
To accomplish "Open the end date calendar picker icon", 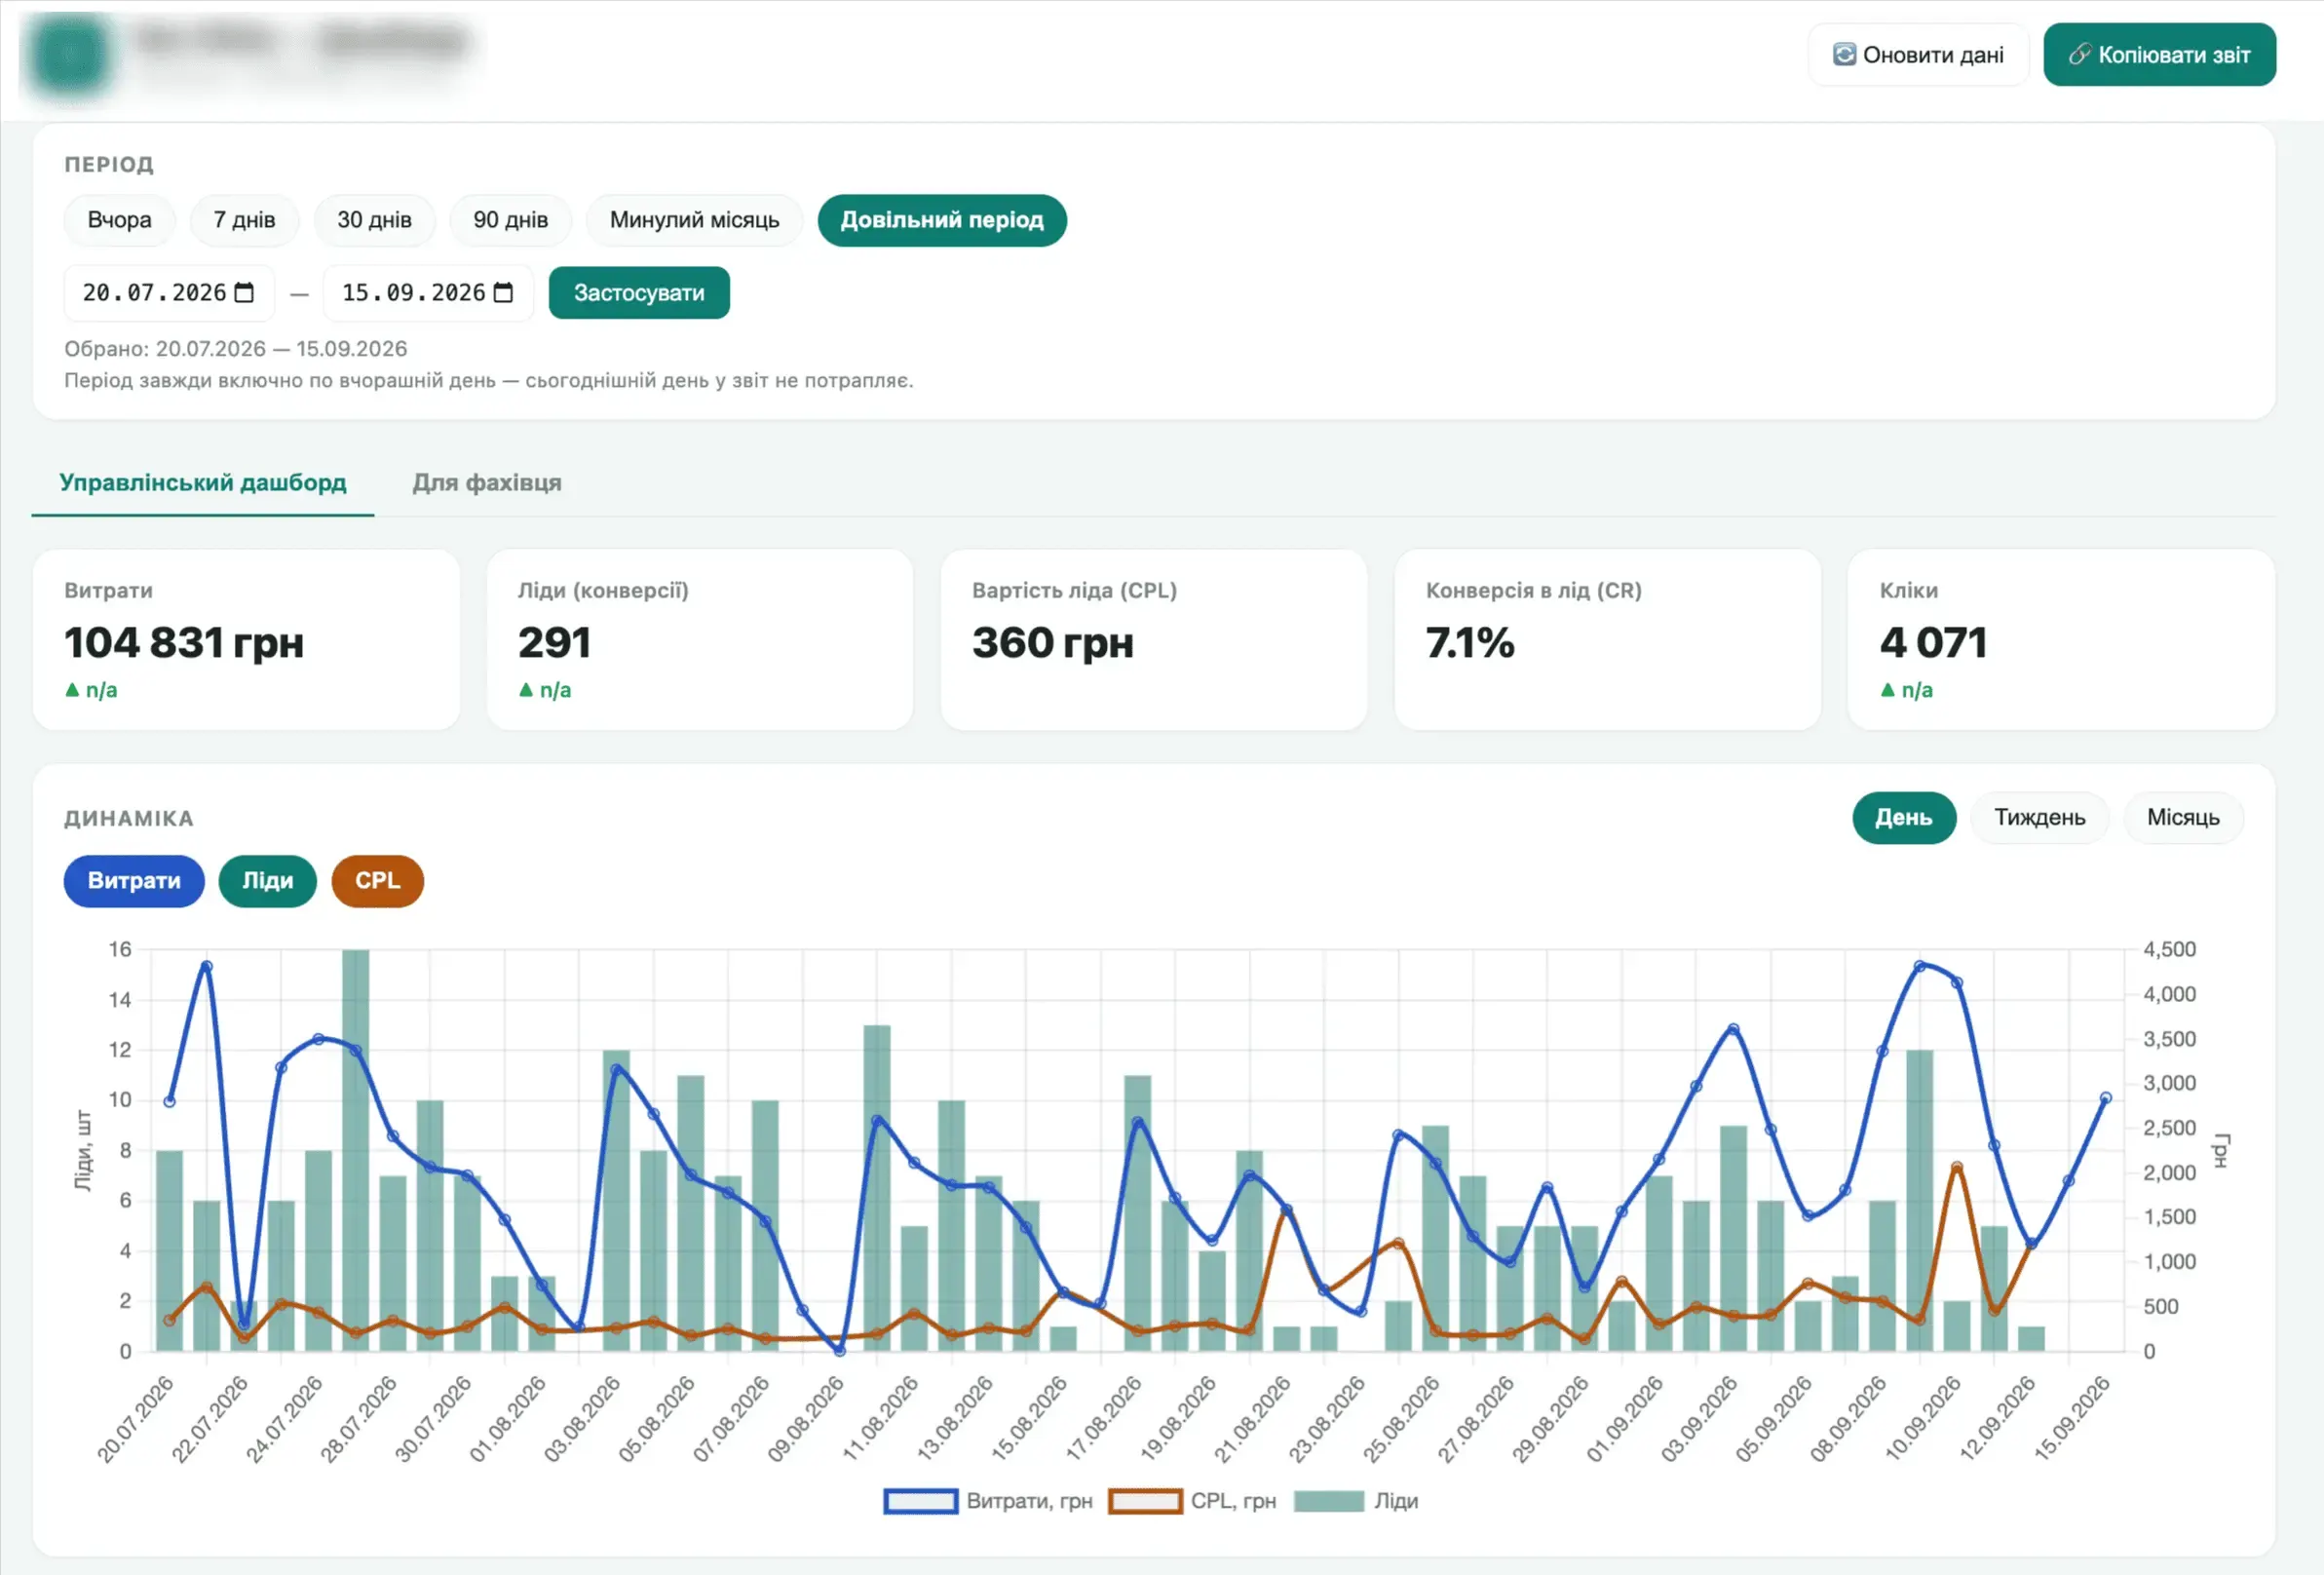I will pos(504,293).
